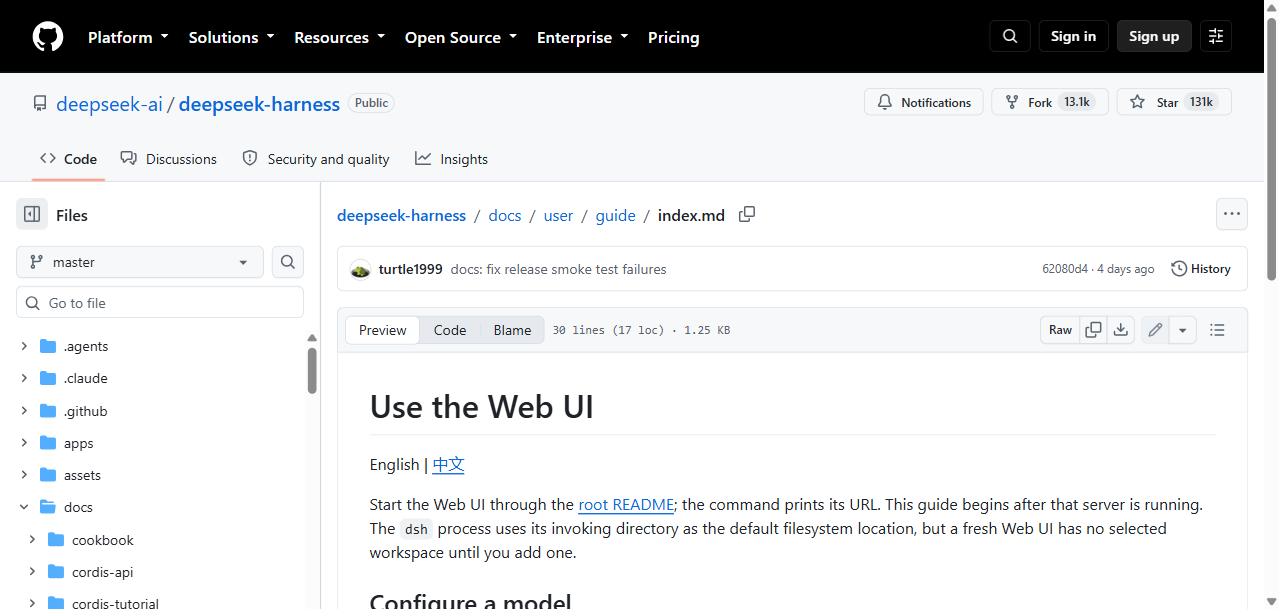Go to docs in breadcrumb
Screen dimensions: 1279x609
point(505,215)
